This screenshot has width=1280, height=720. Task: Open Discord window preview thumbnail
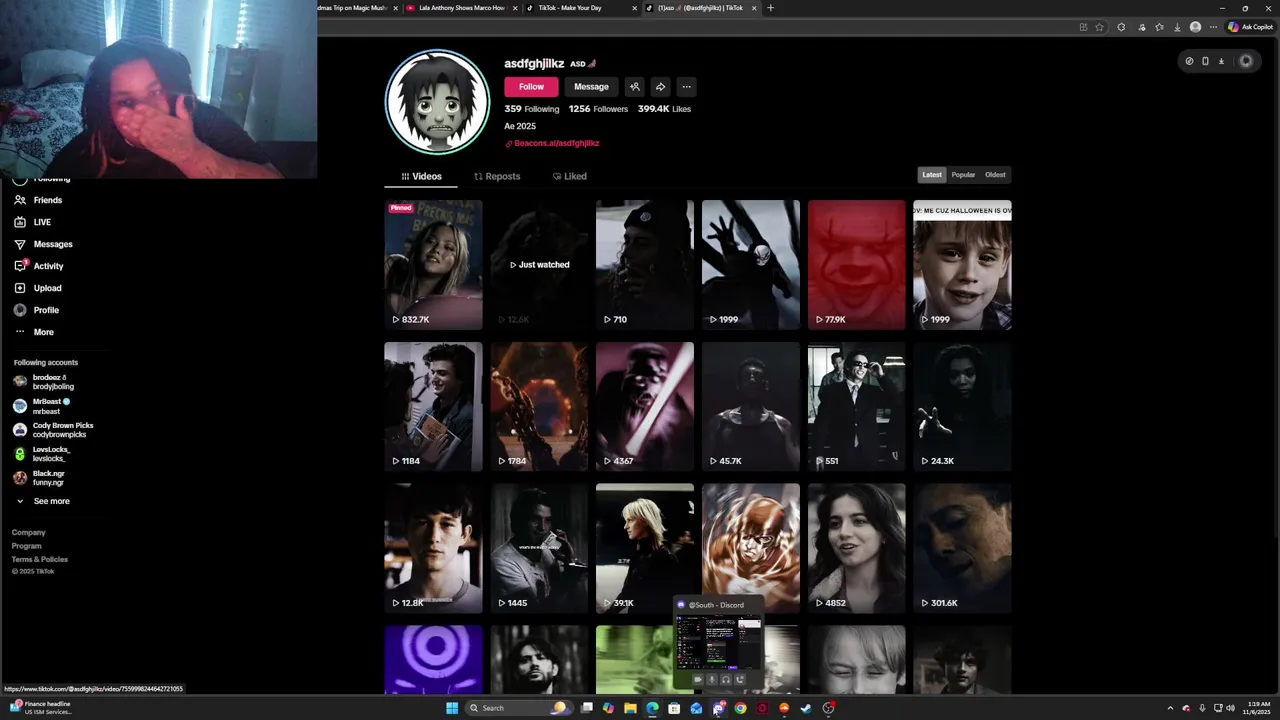pos(719,643)
